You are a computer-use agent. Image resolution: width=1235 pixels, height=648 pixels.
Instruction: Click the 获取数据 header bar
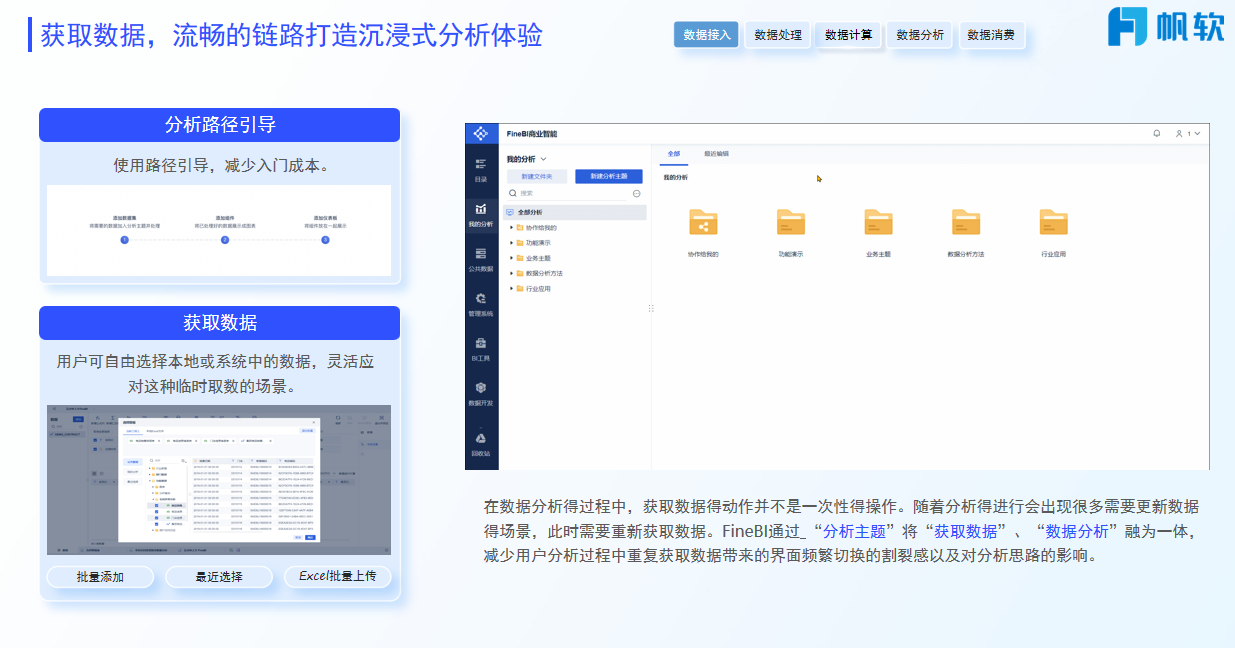tap(220, 323)
